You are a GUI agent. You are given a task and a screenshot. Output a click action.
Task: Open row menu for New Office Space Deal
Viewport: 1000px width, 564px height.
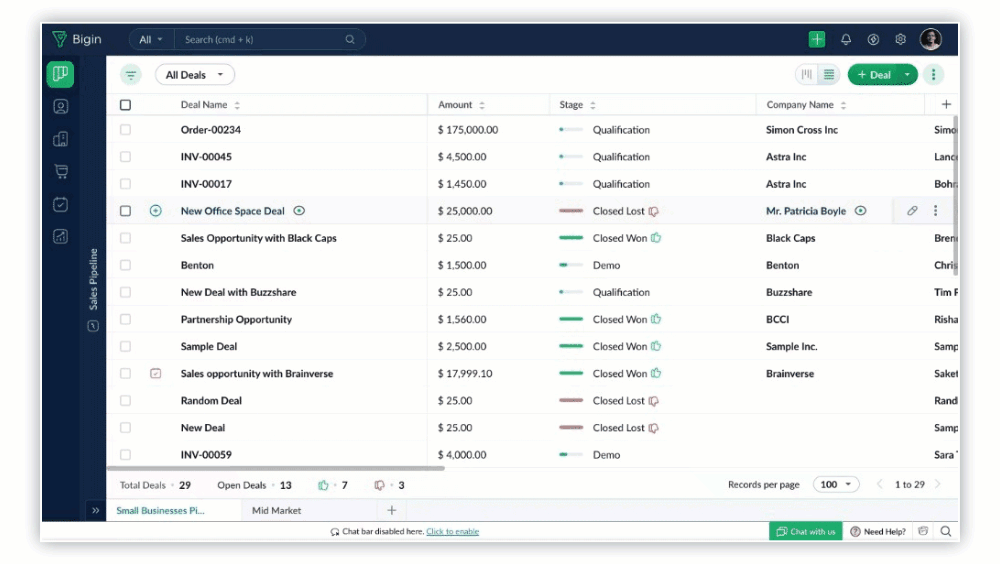click(936, 211)
